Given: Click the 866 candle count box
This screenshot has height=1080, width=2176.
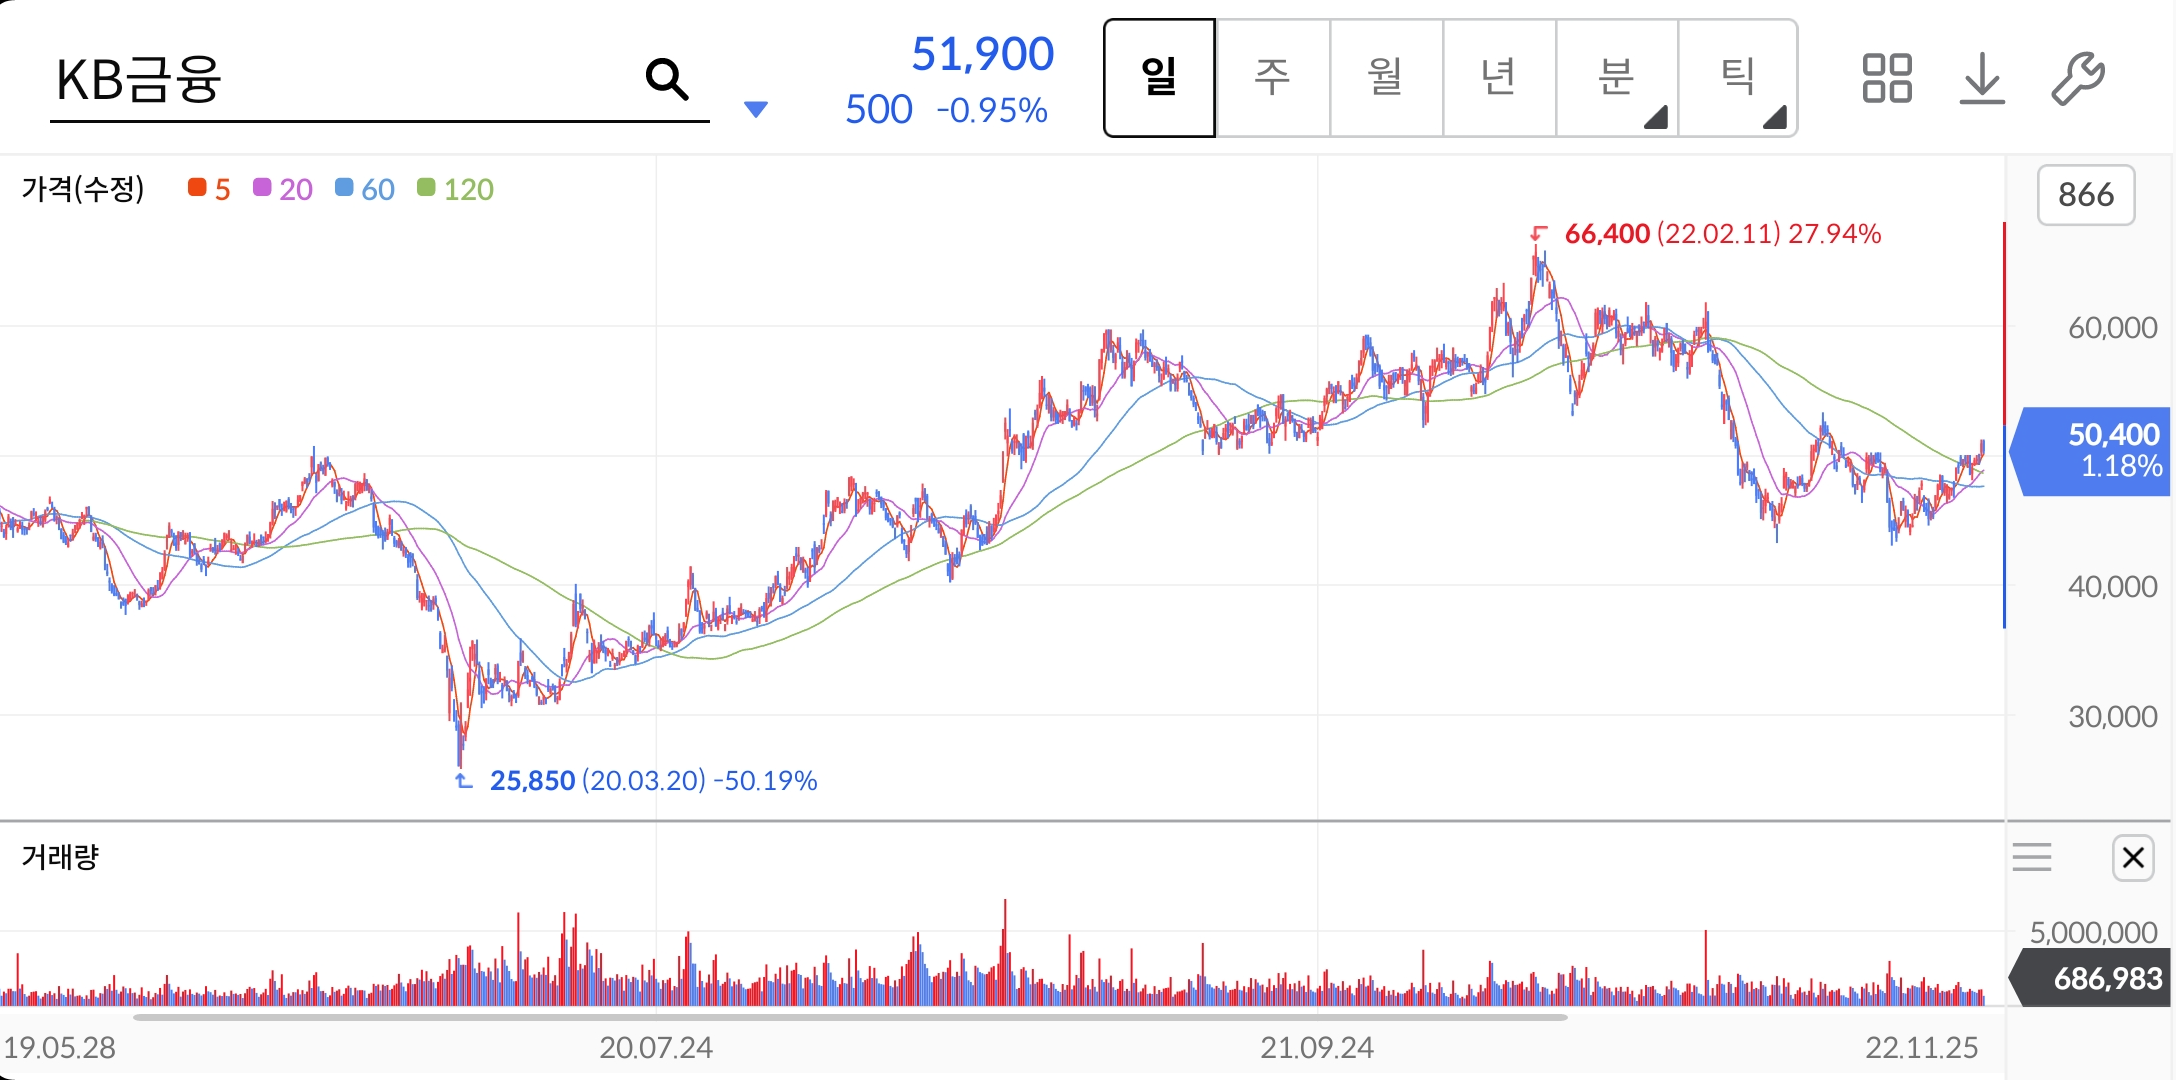Looking at the screenshot, I should click(x=2086, y=195).
